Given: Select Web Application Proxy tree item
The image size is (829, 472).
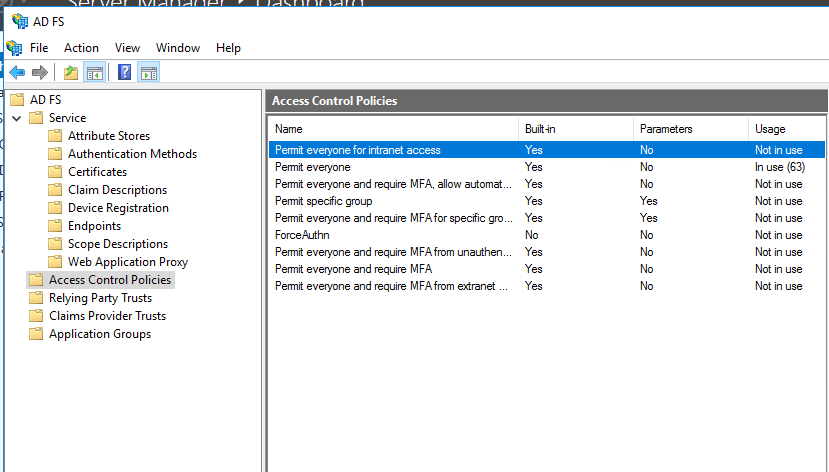Looking at the screenshot, I should click(x=128, y=262).
